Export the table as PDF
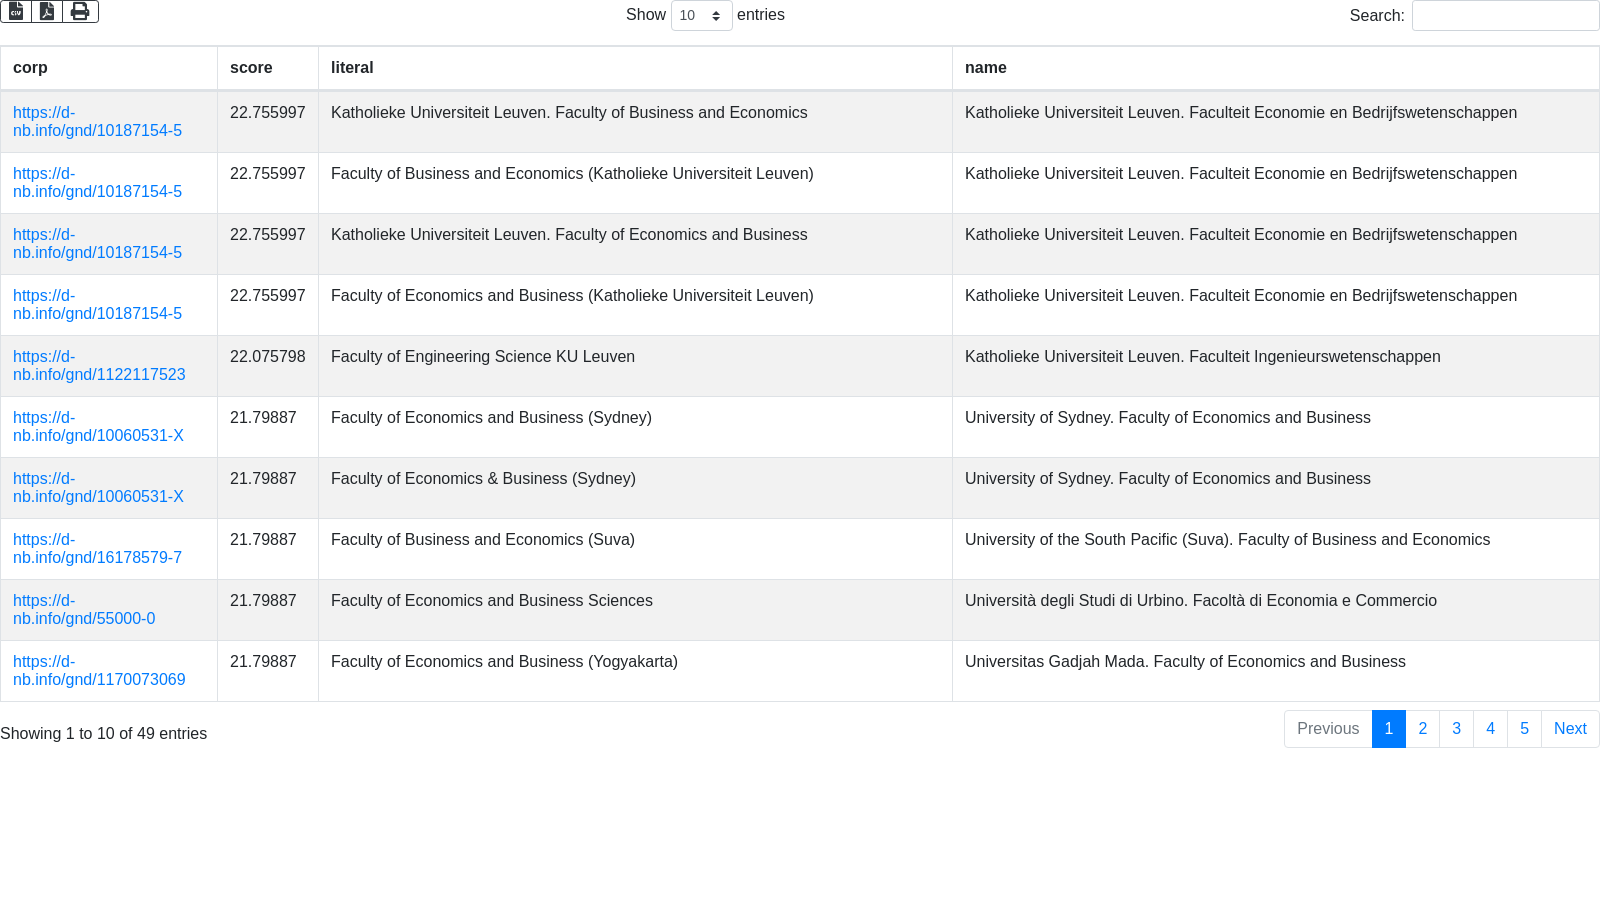Image resolution: width=1600 pixels, height=900 pixels. tap(47, 11)
